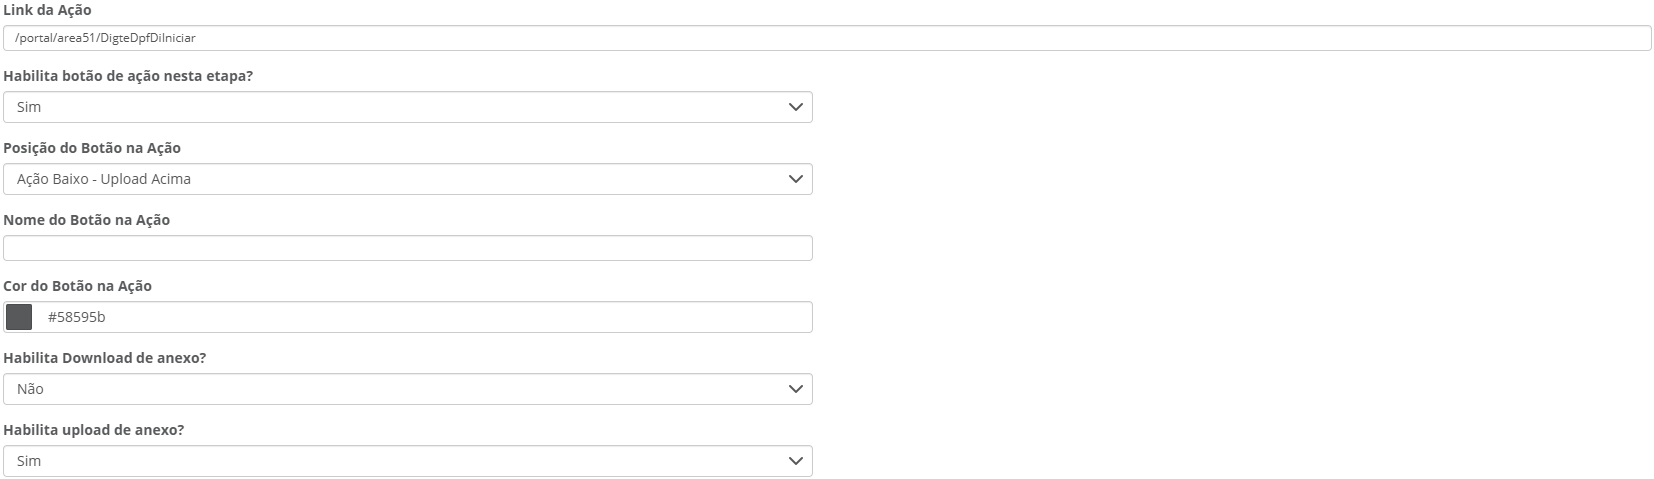1654x479 pixels.
Task: Click the 'Habilita upload de anexo?' label
Action: 94,430
